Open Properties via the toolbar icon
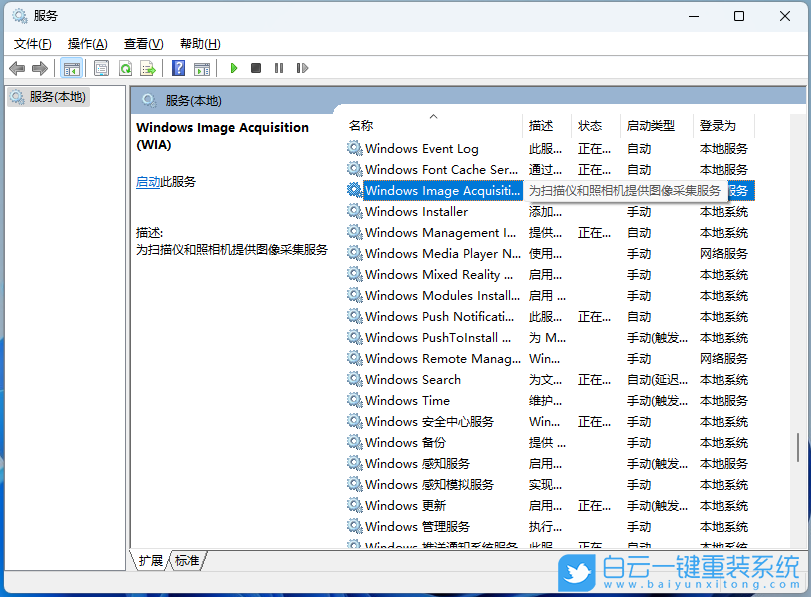This screenshot has height=597, width=811. click(101, 68)
